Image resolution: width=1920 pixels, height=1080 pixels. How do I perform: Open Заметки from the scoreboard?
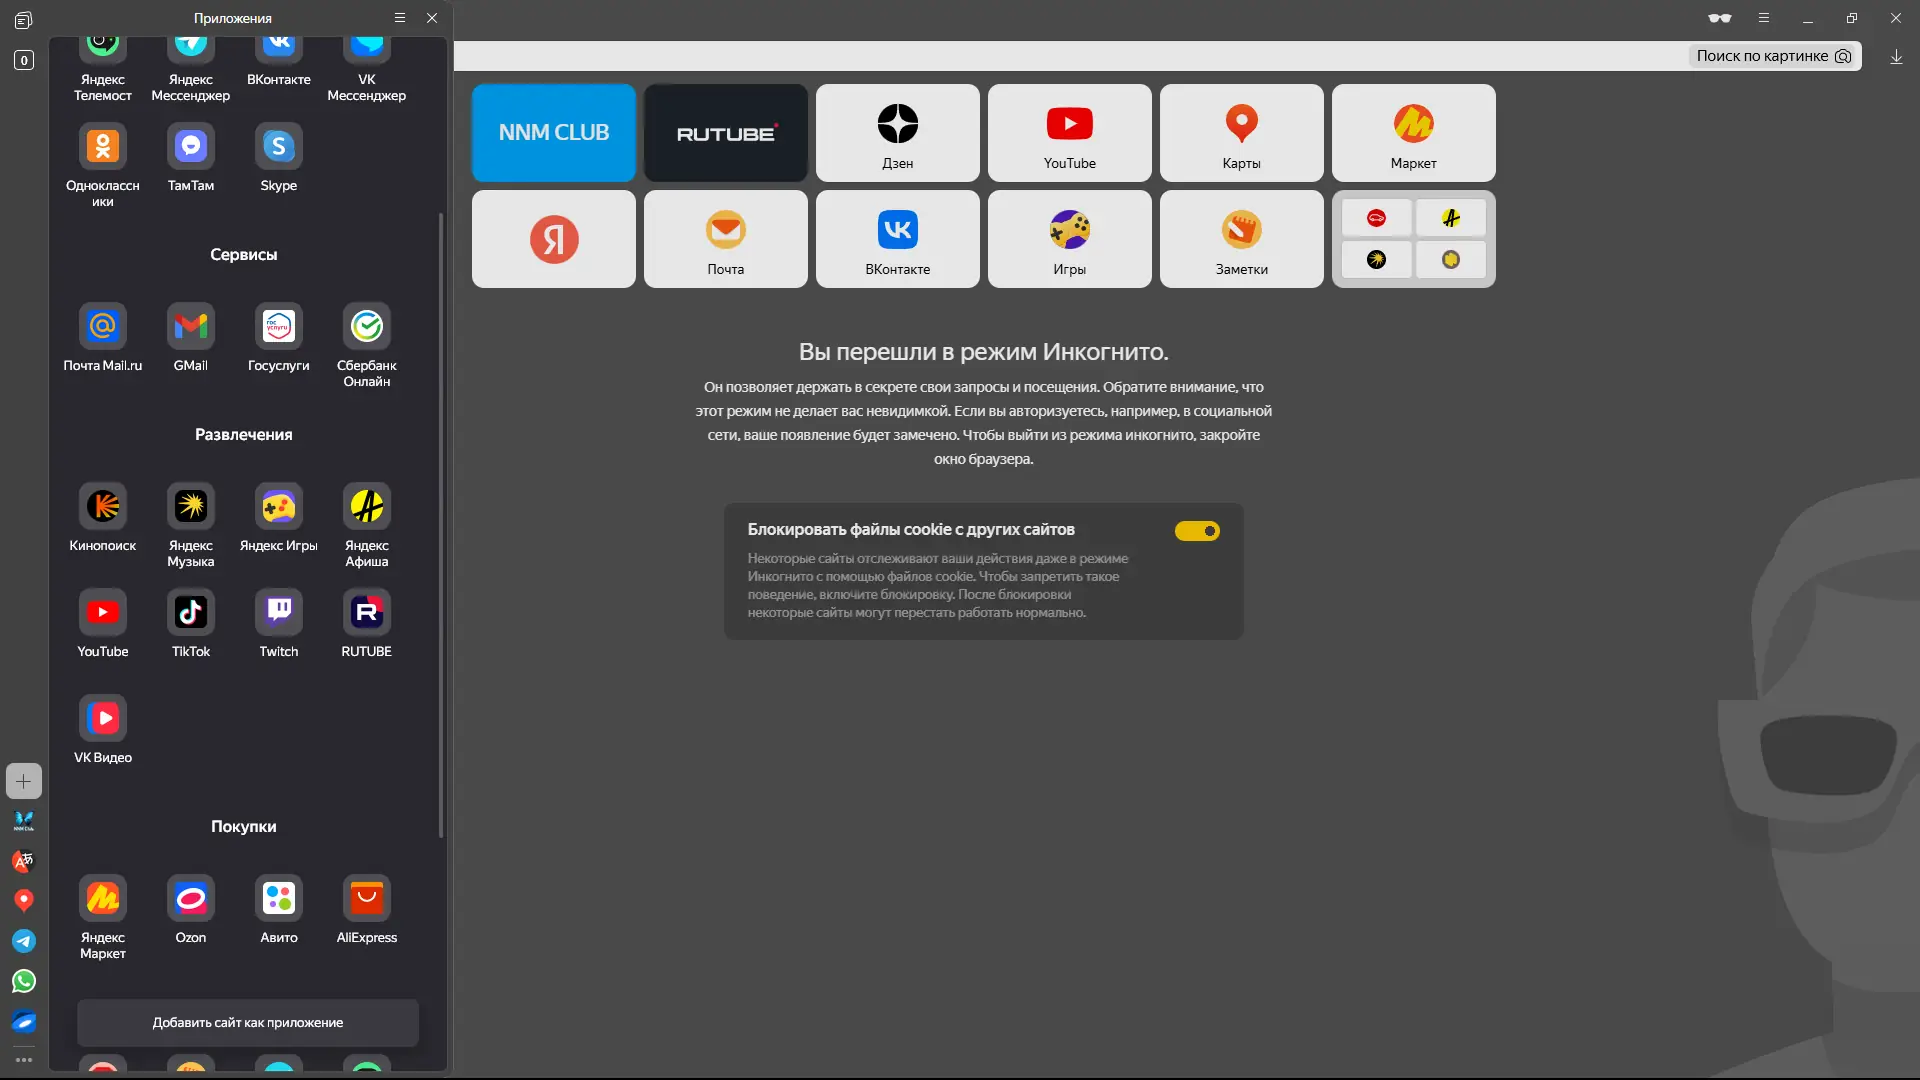tap(1241, 239)
